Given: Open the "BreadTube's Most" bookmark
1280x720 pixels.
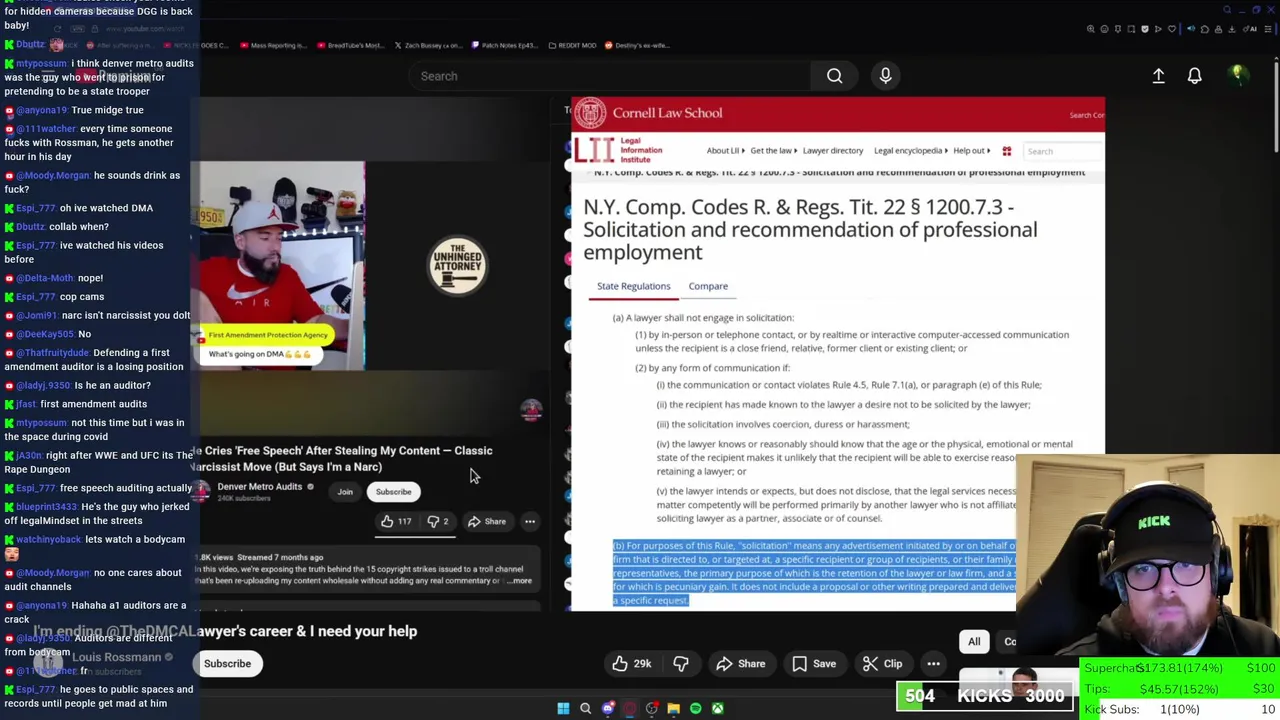Looking at the screenshot, I should 349,45.
